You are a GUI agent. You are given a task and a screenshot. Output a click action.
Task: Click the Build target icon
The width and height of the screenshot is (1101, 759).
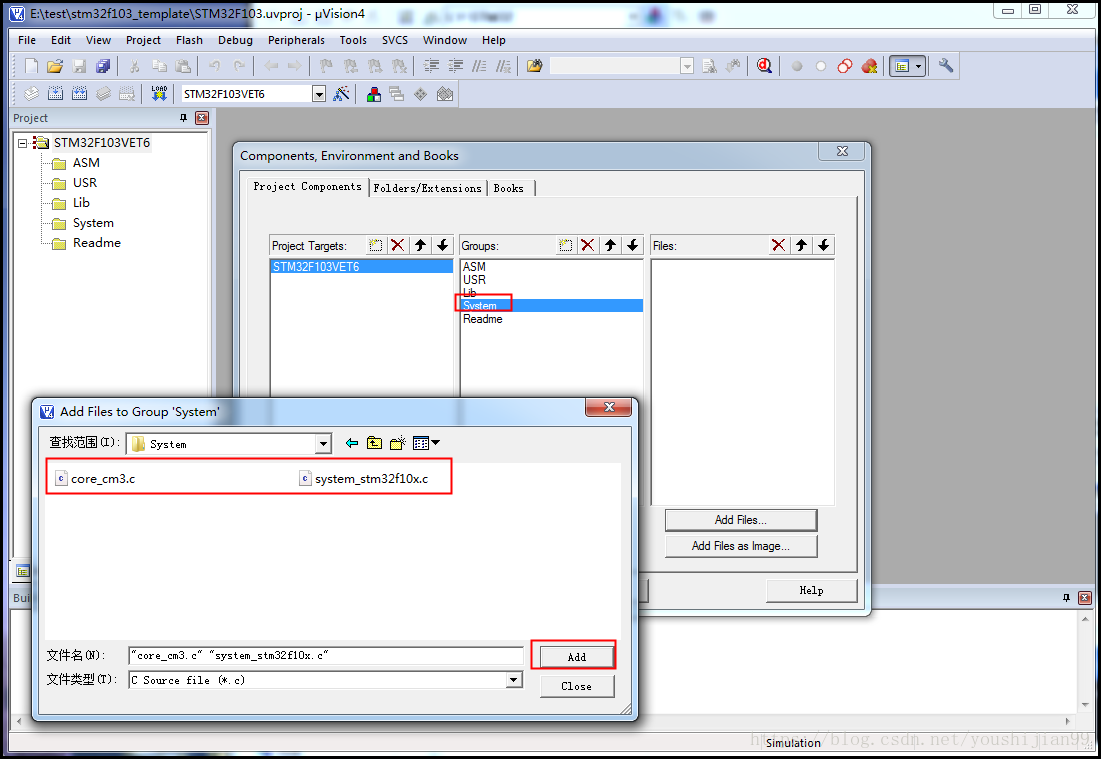[55, 93]
